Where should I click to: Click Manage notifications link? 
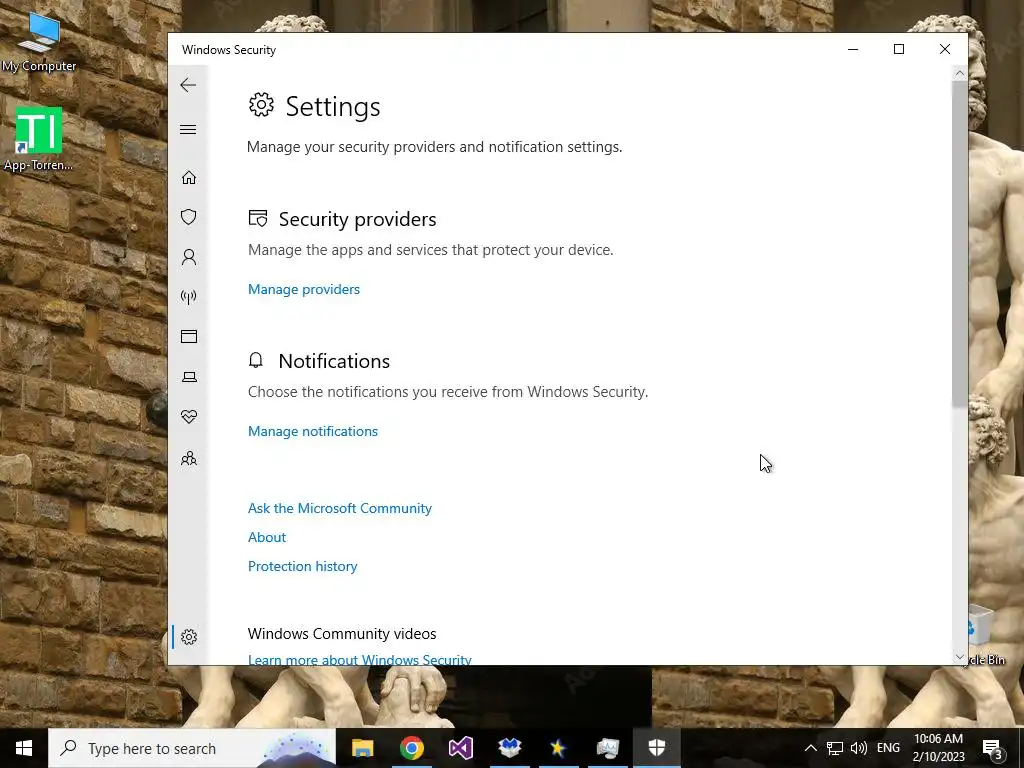click(313, 431)
